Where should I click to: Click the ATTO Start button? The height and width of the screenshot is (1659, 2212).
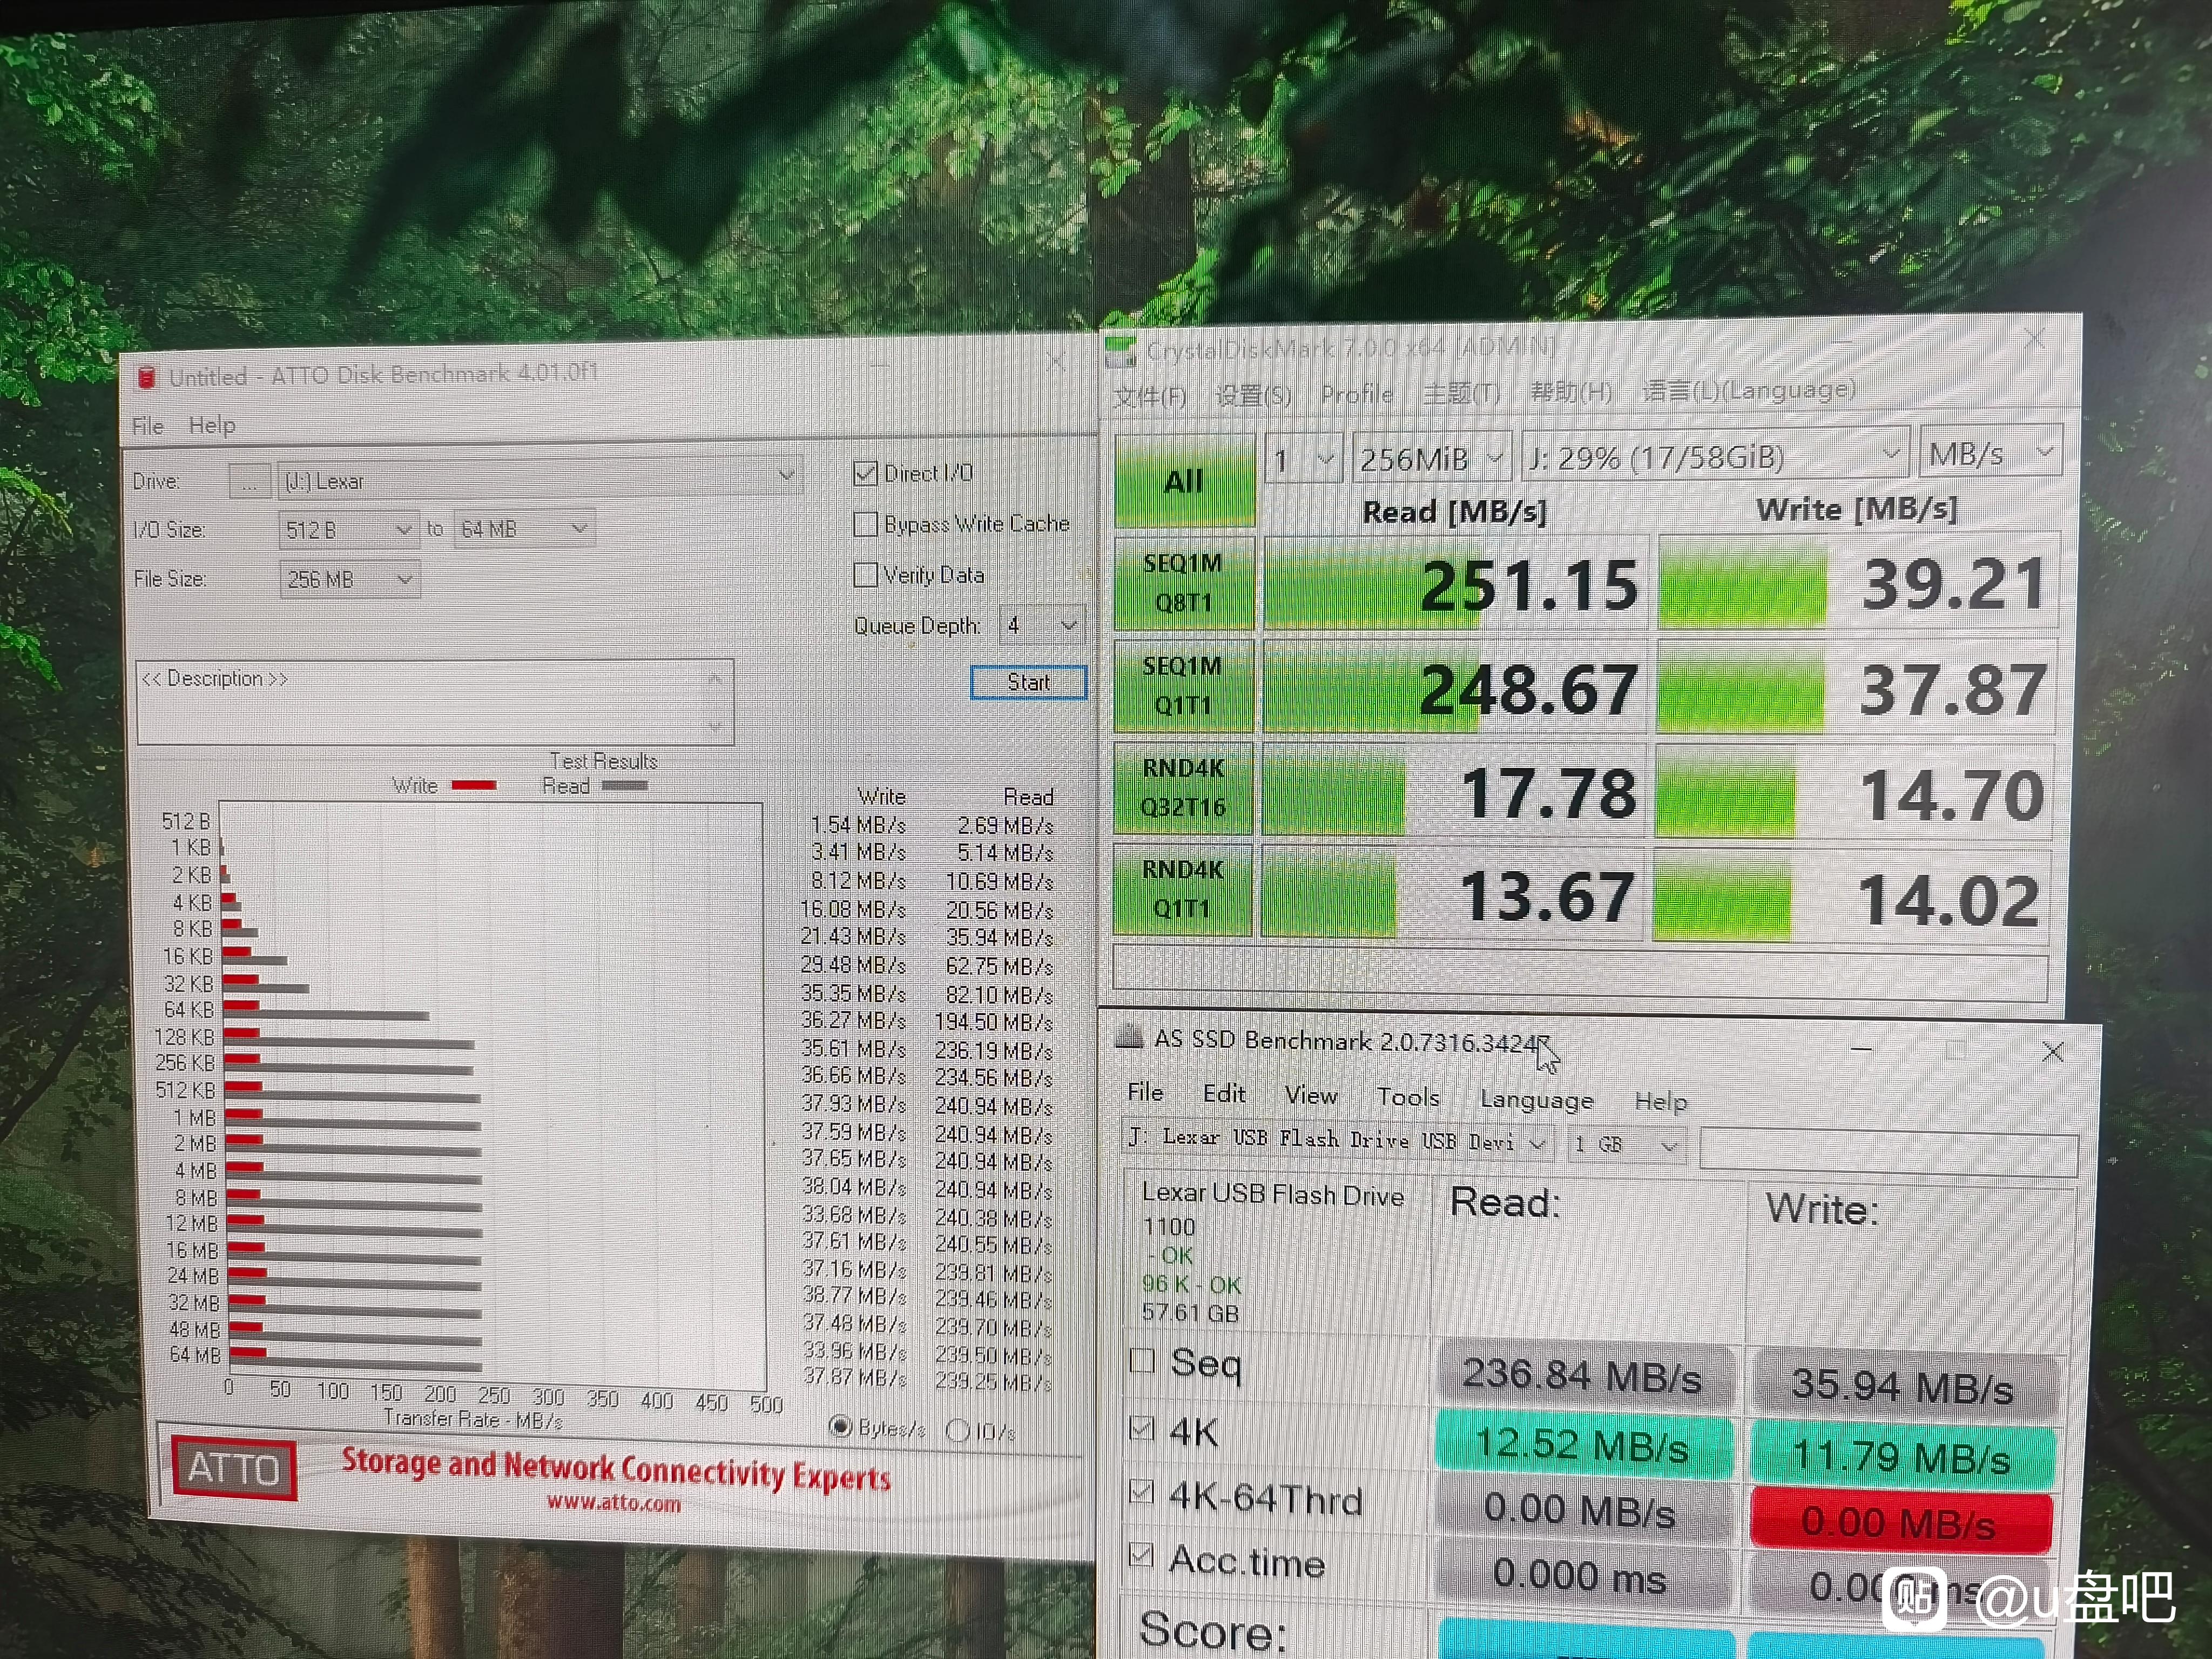pyautogui.click(x=1029, y=682)
